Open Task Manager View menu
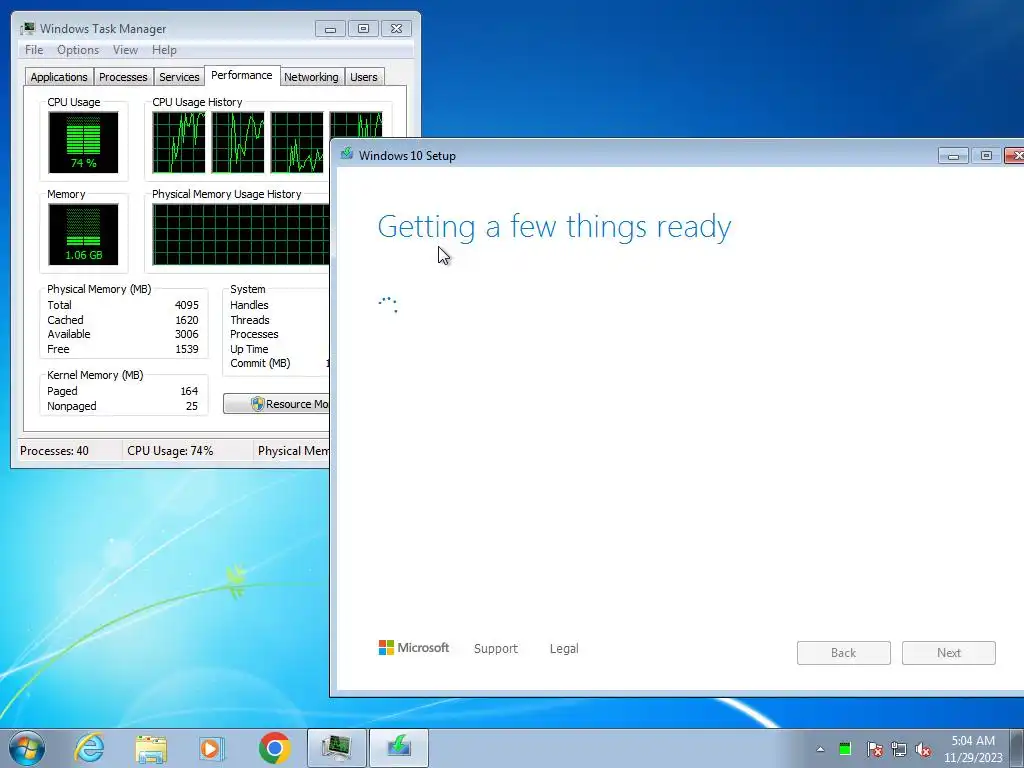Viewport: 1024px width, 768px height. (125, 50)
